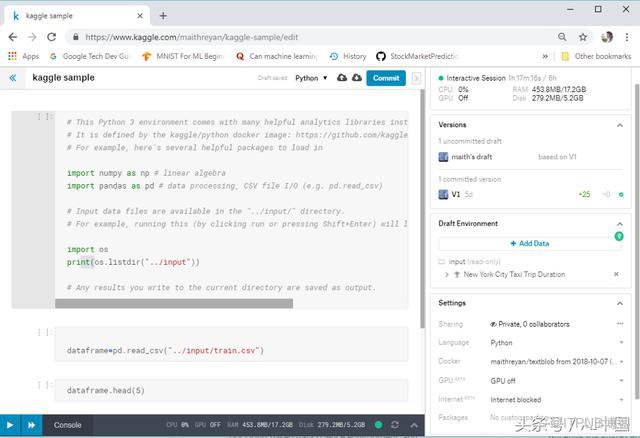
Task: Open Can machine learning bookmark
Action: coord(277,56)
